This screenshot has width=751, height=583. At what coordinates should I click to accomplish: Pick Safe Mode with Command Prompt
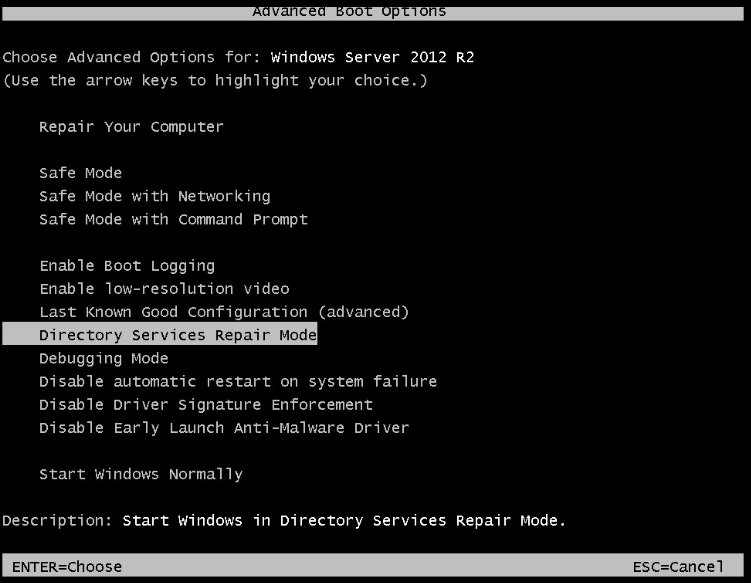point(173,219)
